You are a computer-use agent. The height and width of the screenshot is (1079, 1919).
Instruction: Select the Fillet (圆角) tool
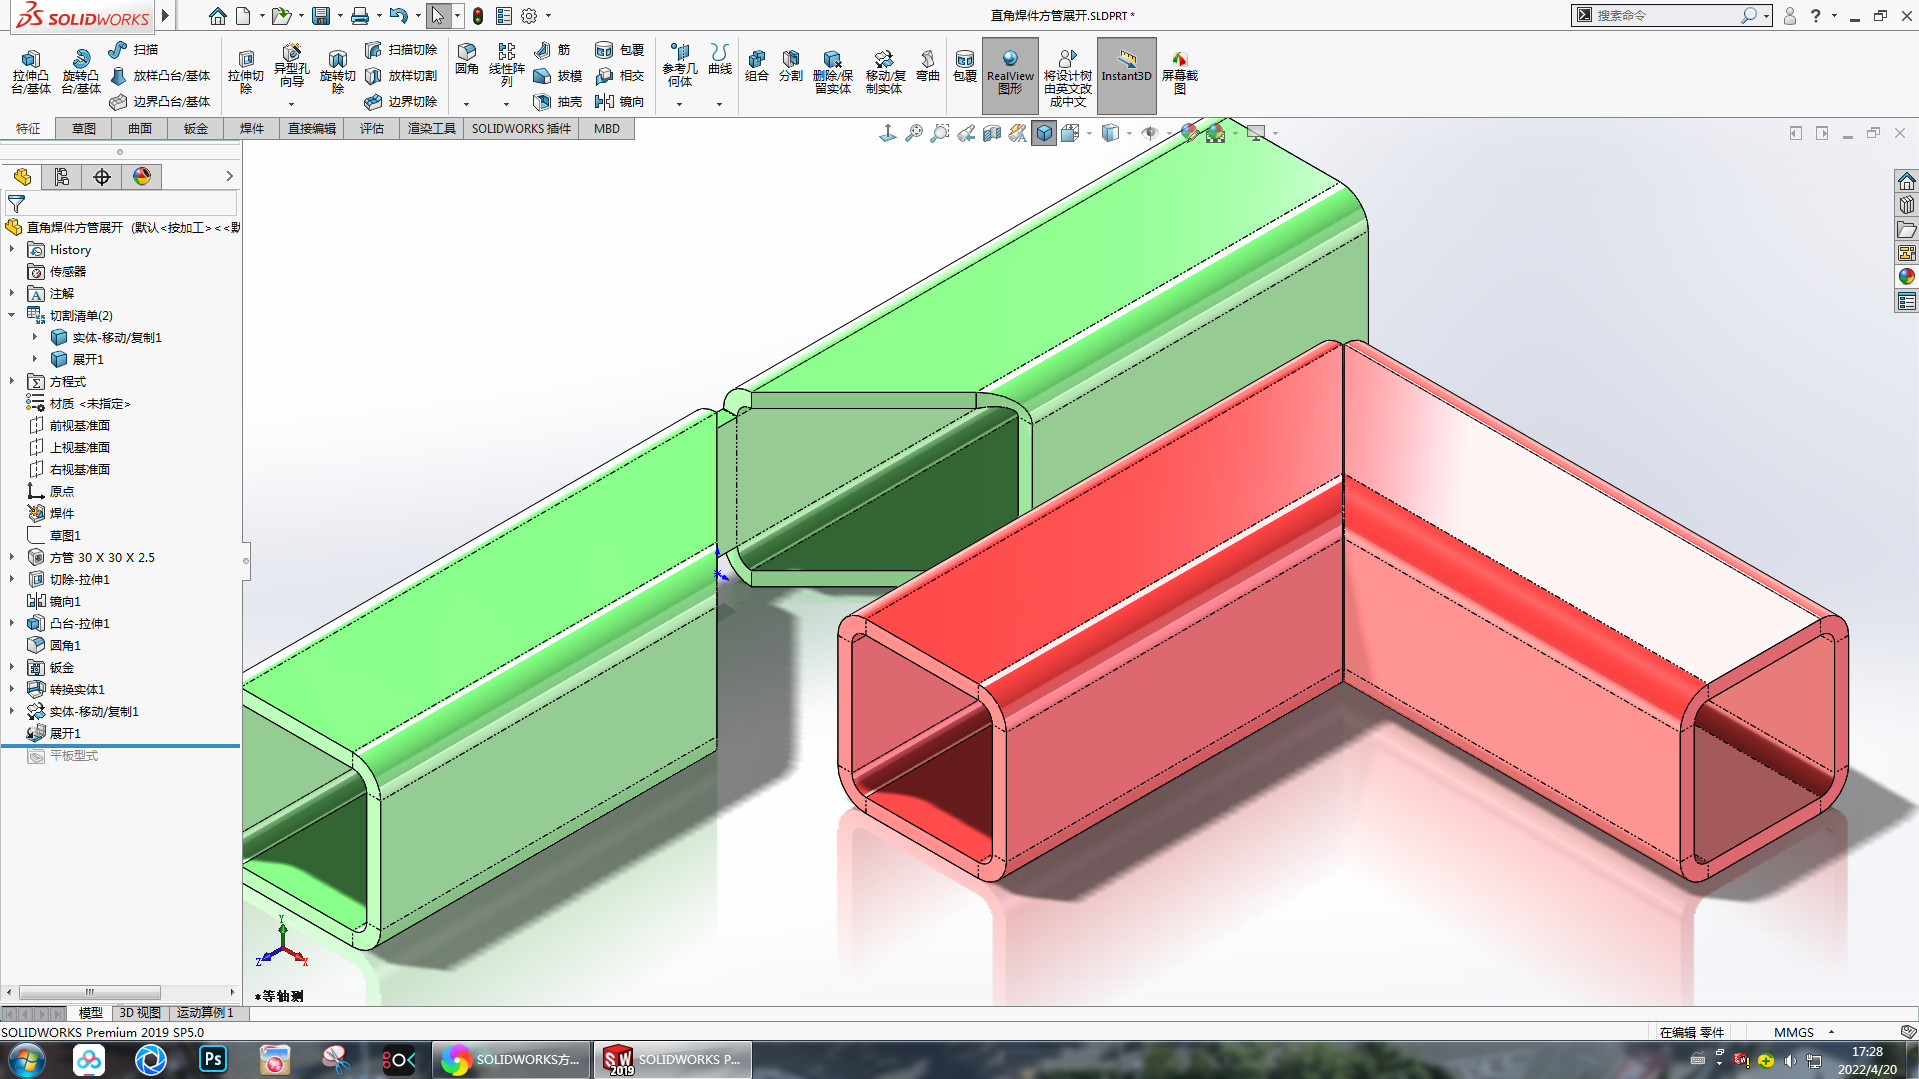tap(467, 59)
